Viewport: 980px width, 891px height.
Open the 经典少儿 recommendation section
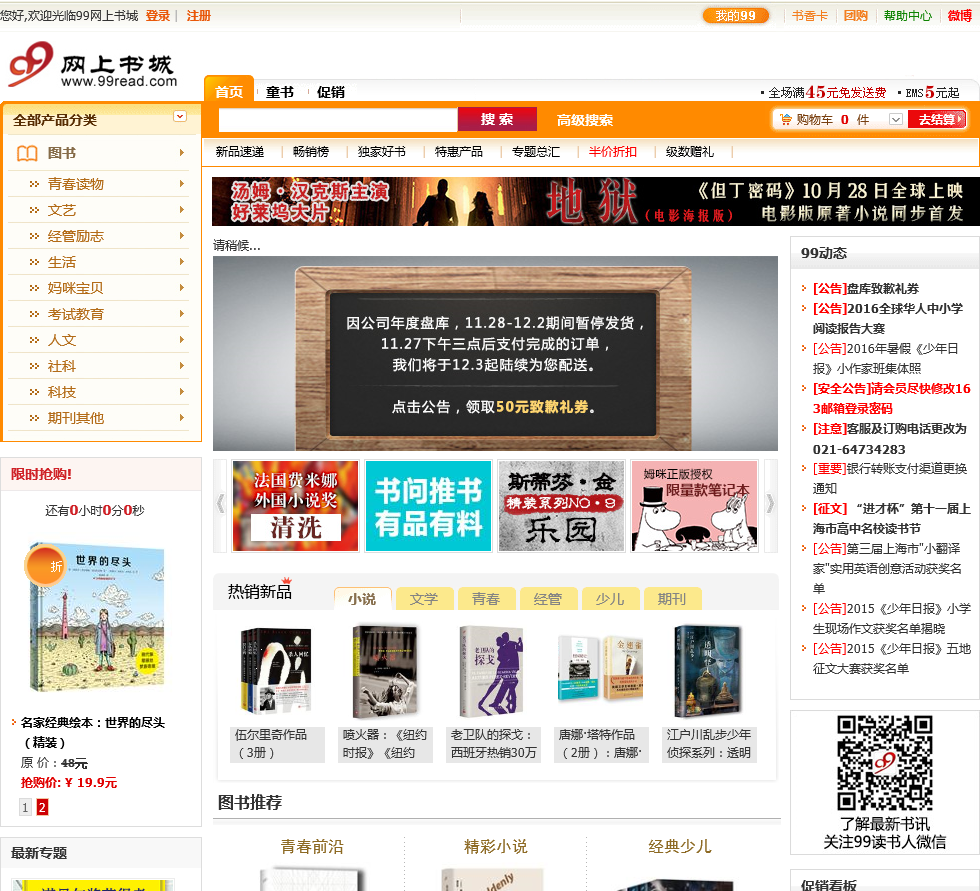tap(679, 846)
